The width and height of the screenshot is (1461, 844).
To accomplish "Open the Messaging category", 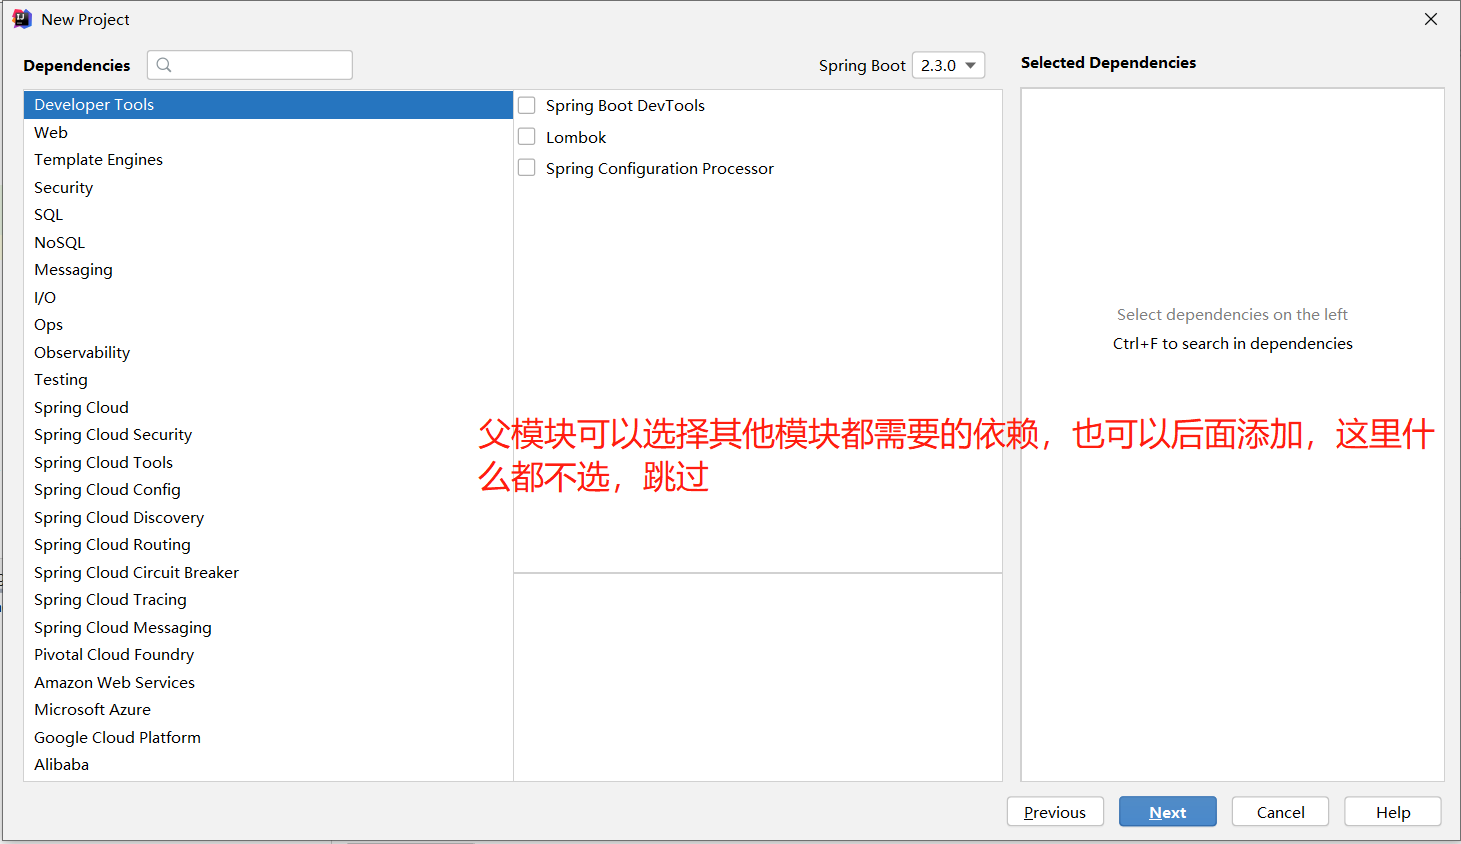I will click(73, 269).
